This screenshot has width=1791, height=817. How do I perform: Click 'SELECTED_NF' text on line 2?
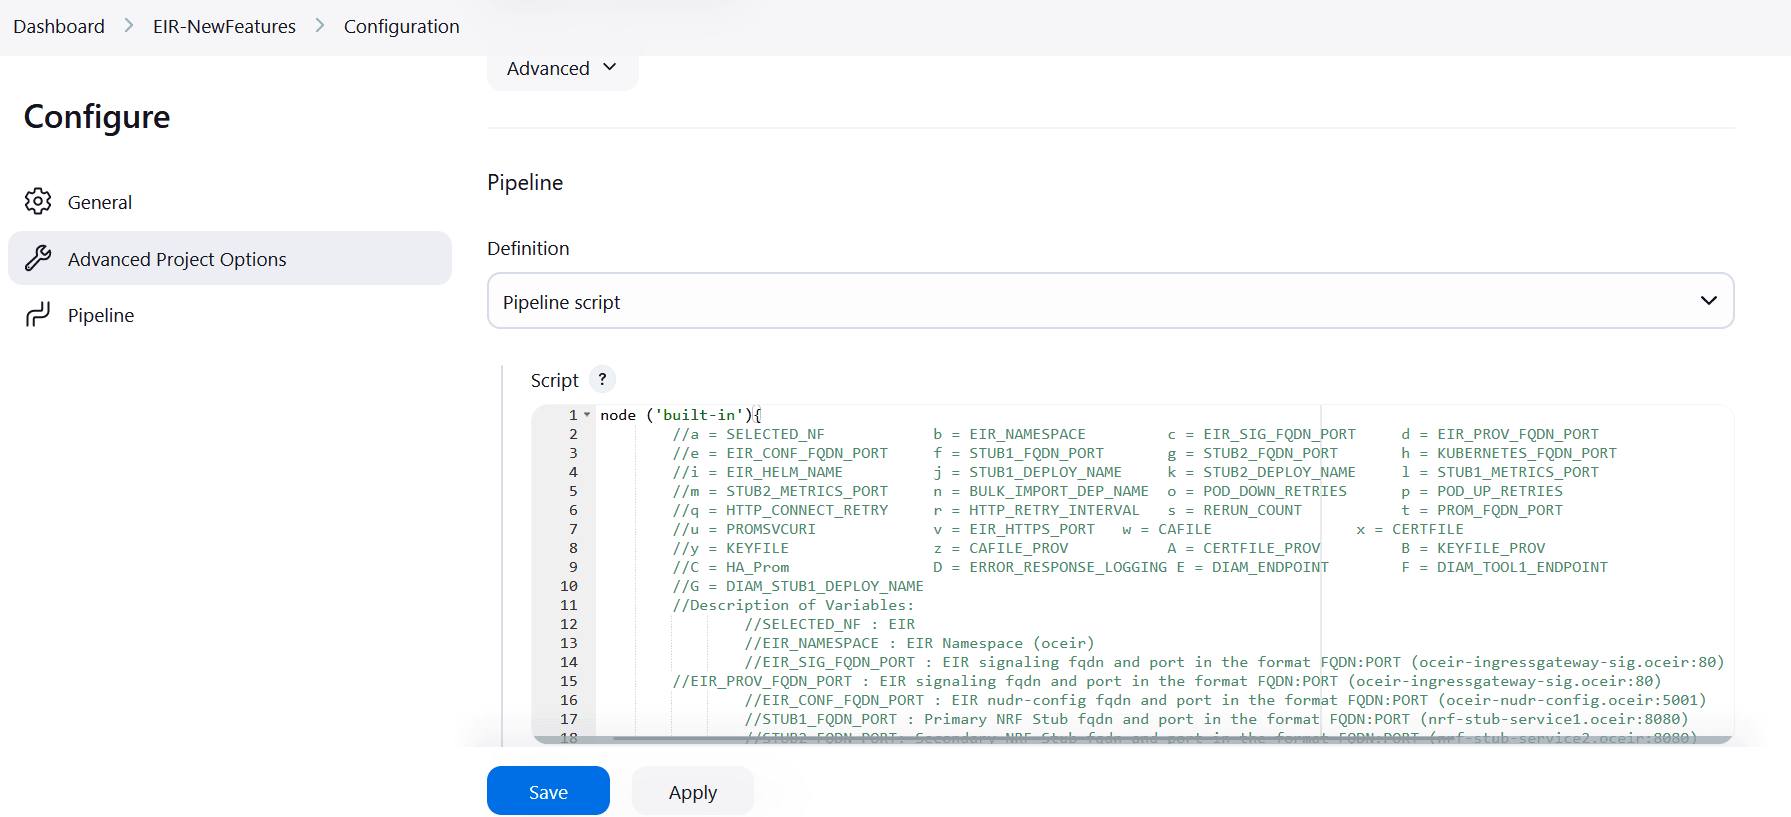(775, 434)
